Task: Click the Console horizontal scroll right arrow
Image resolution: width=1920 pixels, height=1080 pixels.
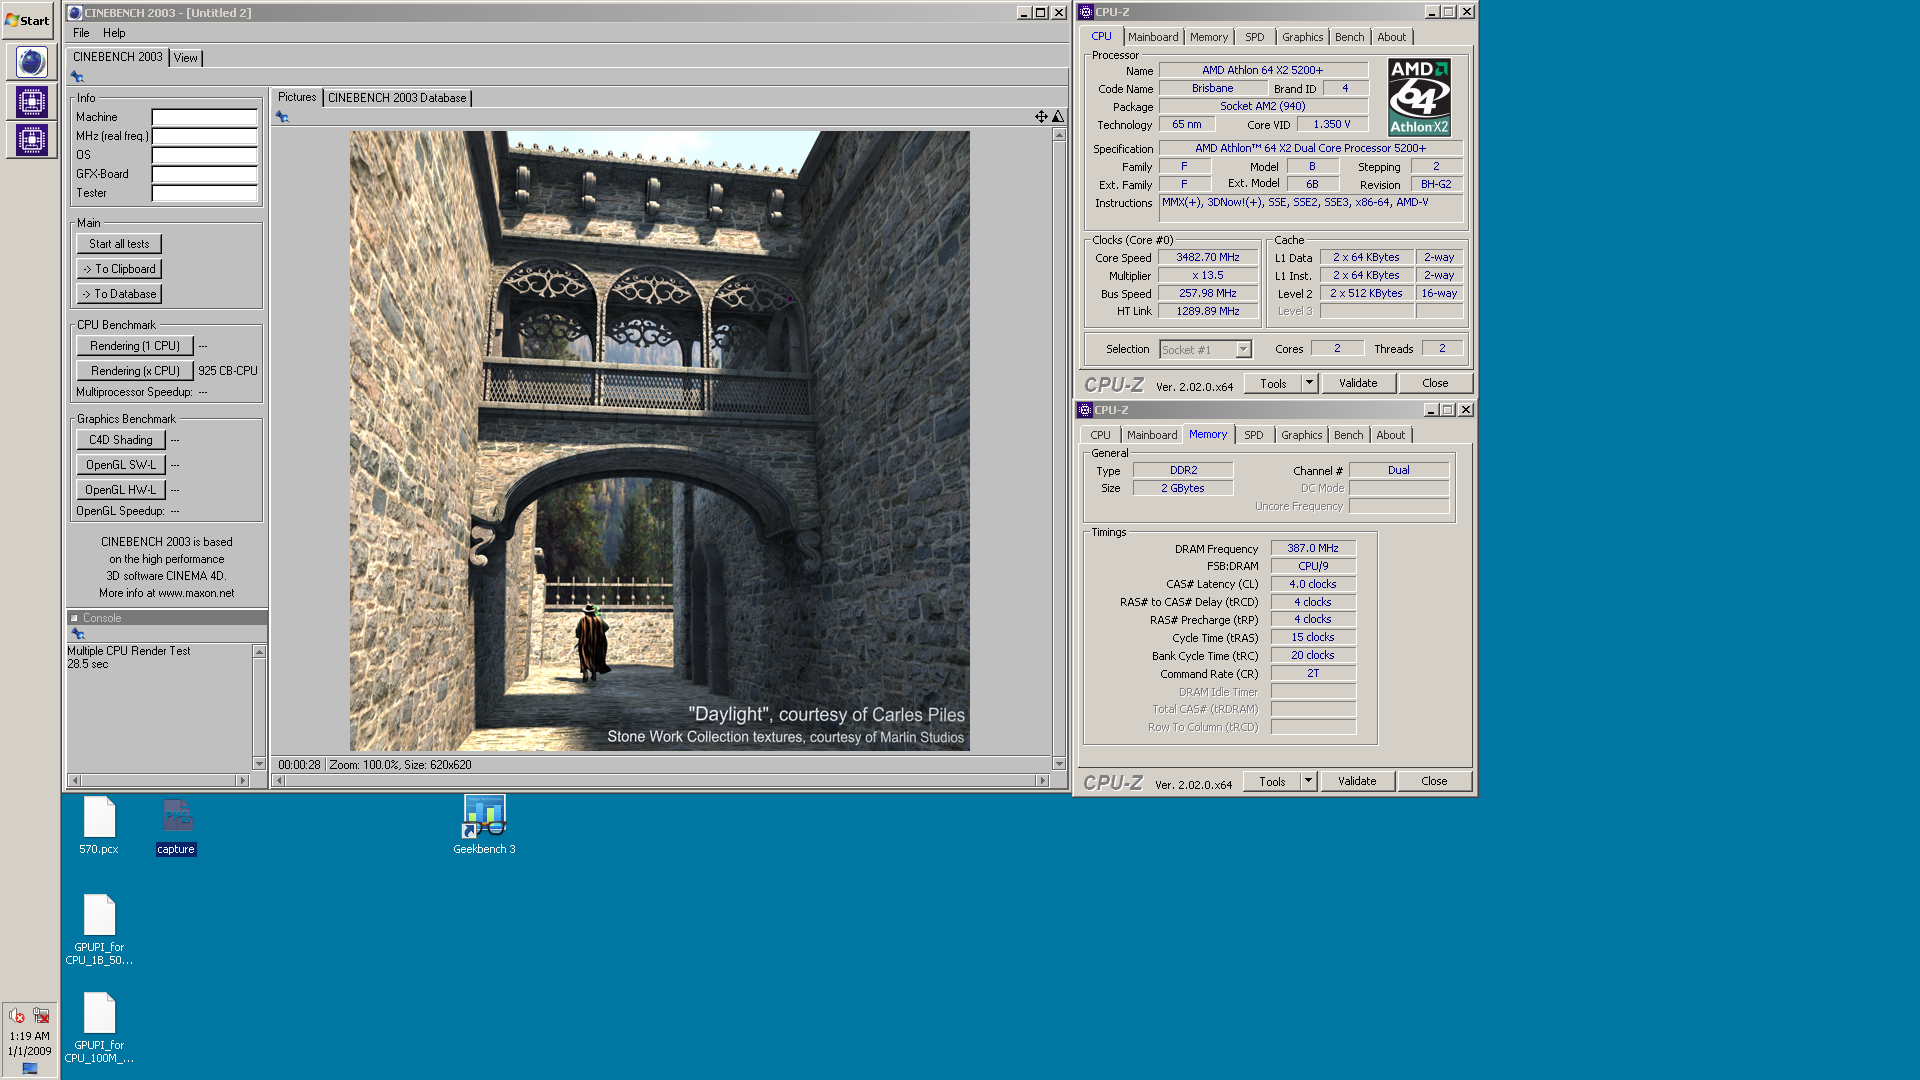Action: click(241, 780)
